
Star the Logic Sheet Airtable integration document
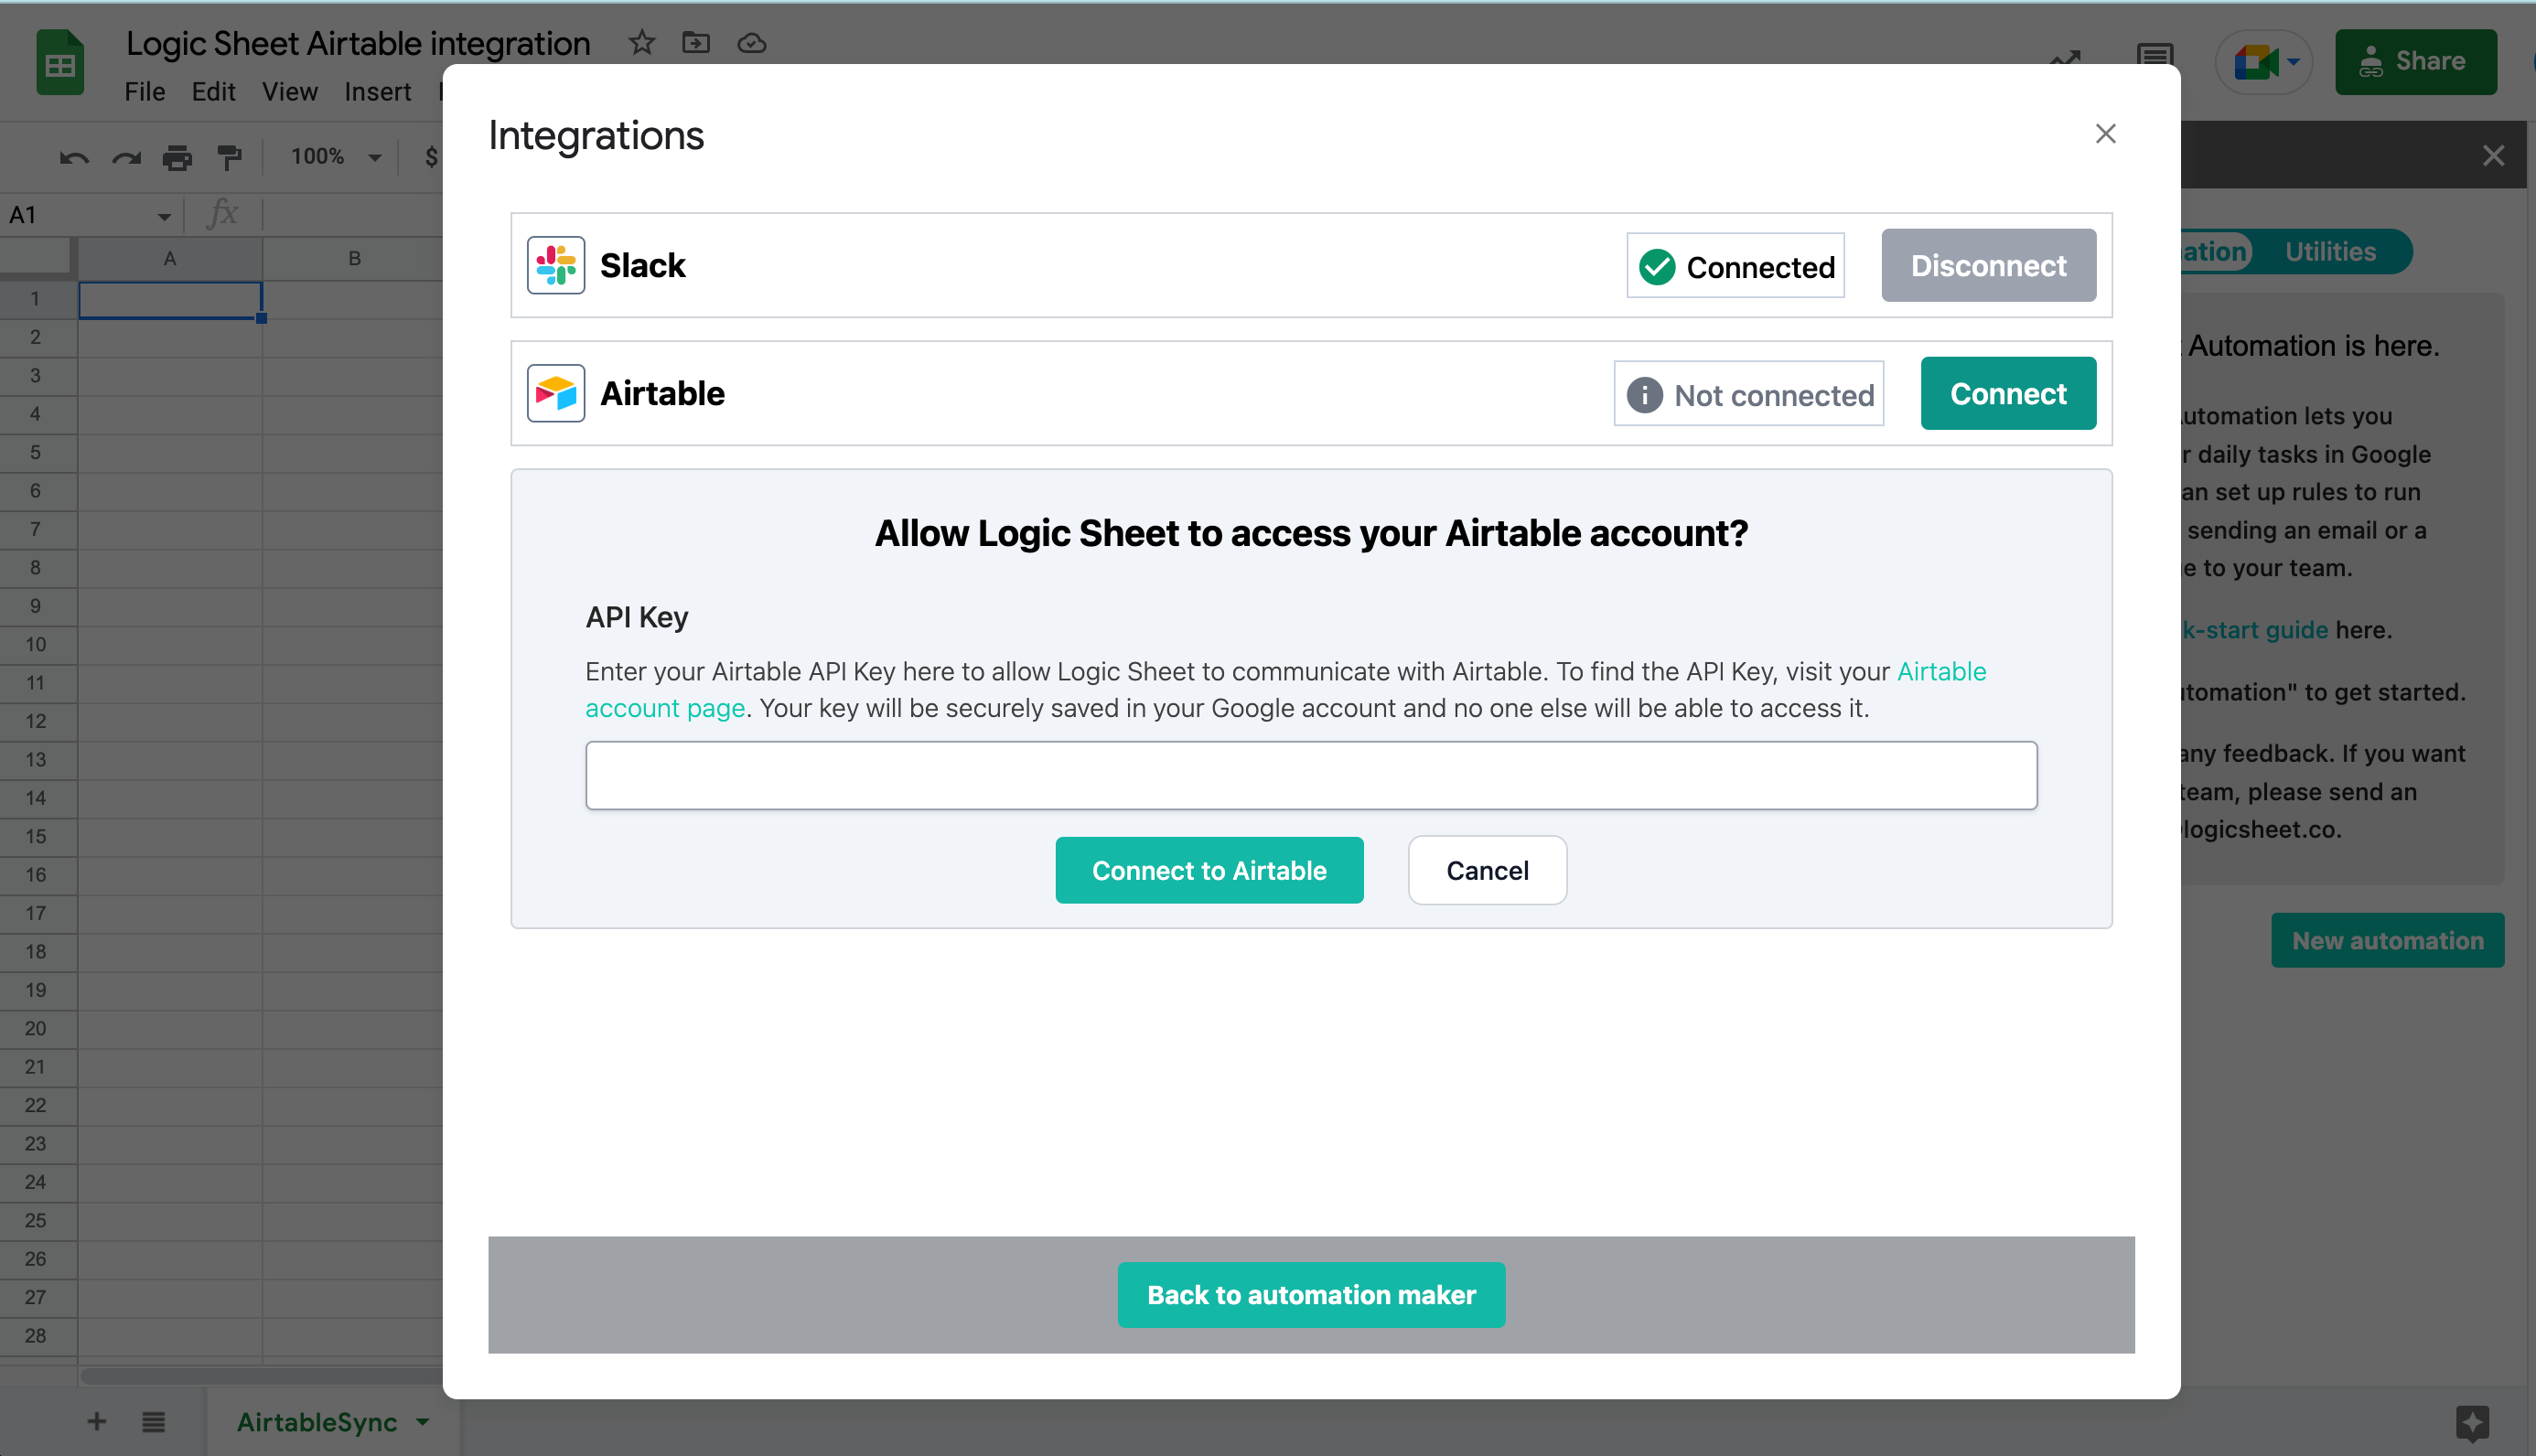pos(642,43)
